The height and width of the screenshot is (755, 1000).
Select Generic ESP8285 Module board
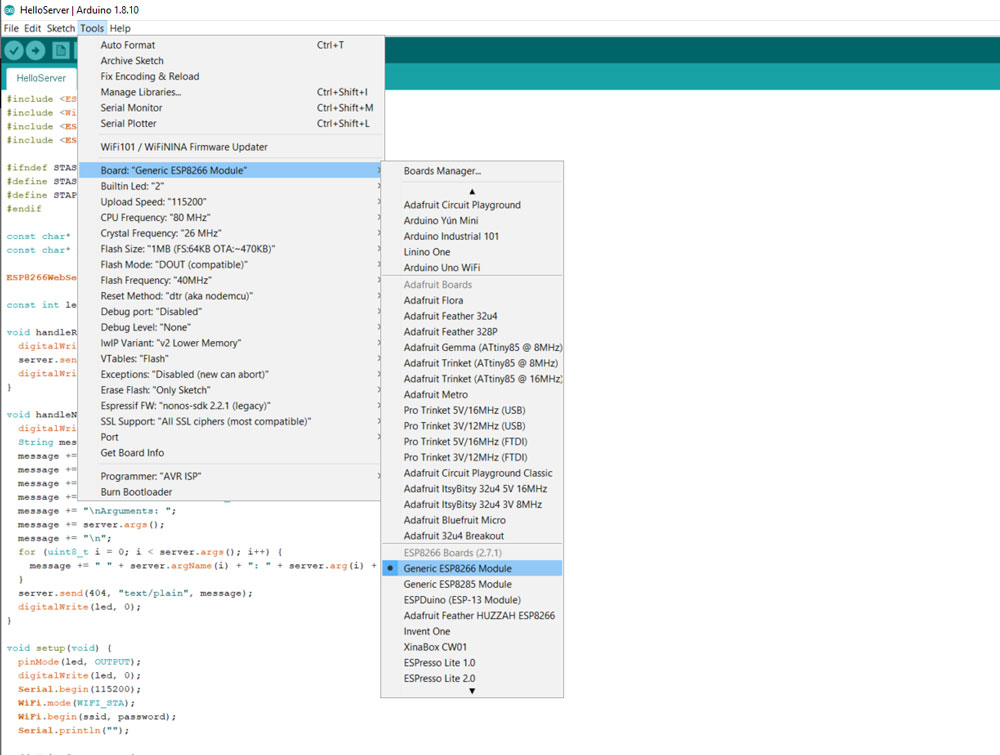(x=472, y=584)
